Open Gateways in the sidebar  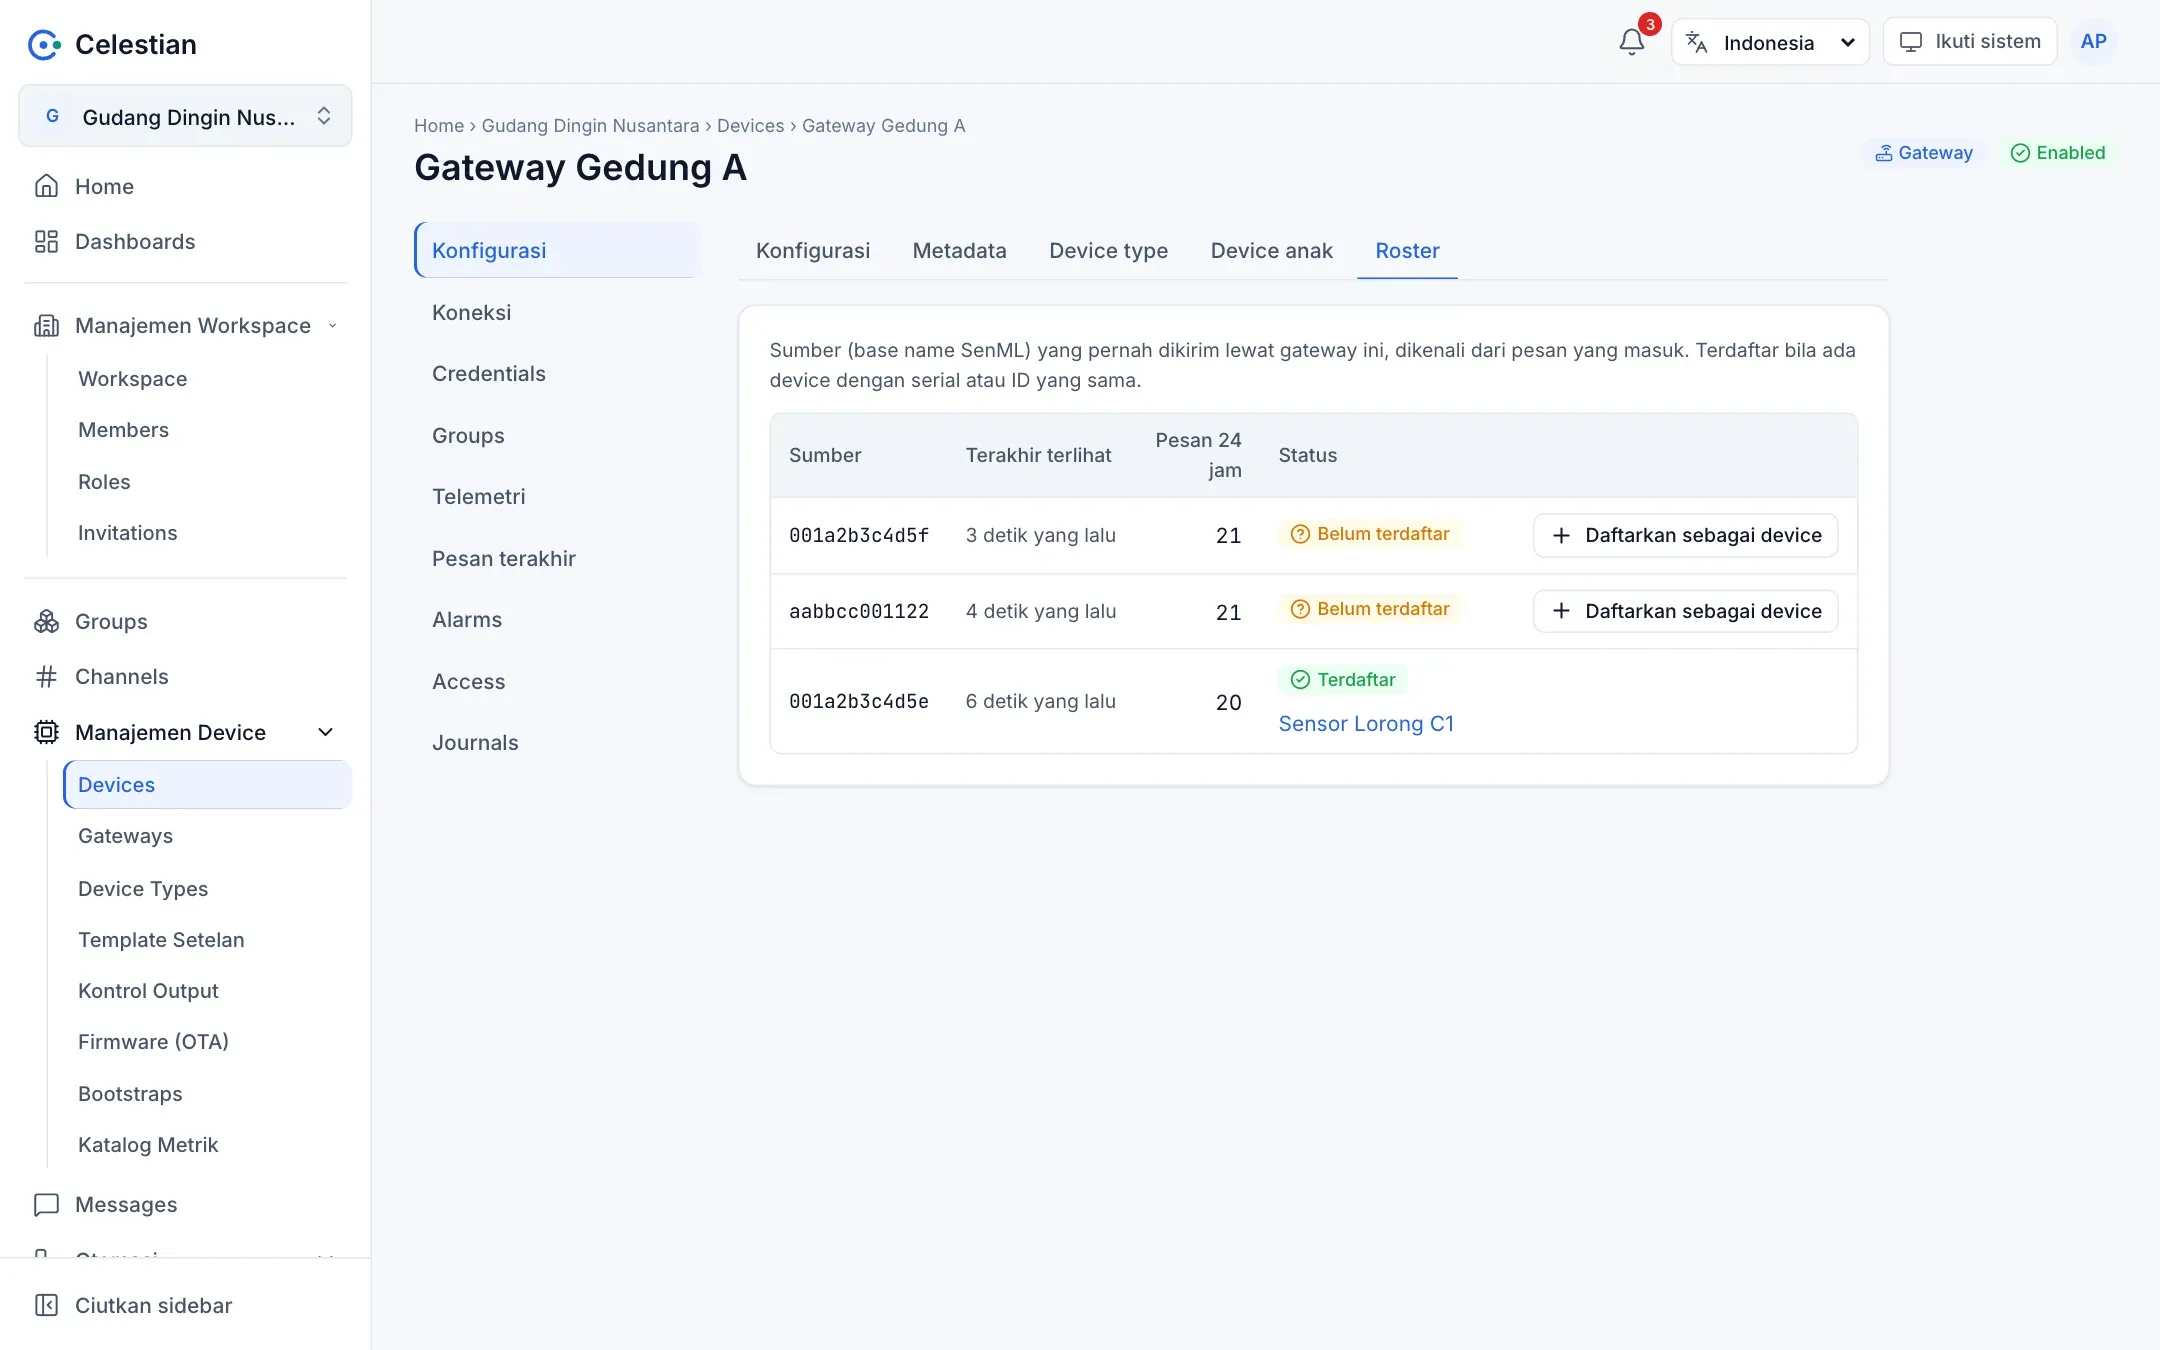(x=207, y=836)
